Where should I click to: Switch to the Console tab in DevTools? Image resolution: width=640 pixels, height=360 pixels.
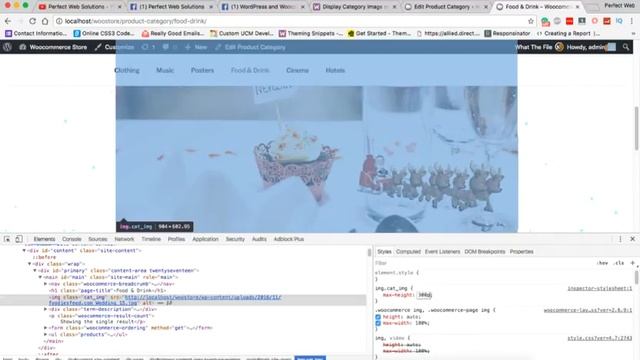(x=72, y=239)
